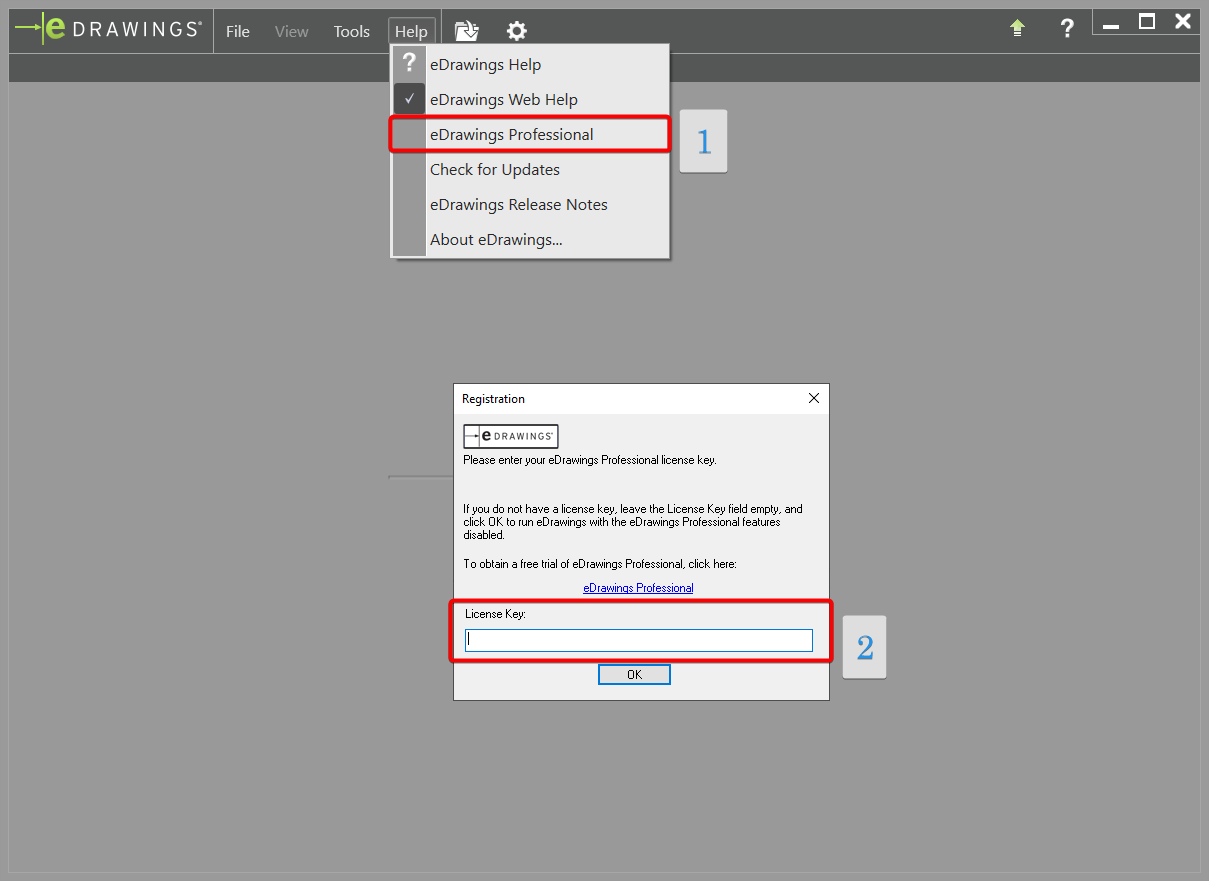Click the eDrawings logo in toolbar
The width and height of the screenshot is (1209, 881).
click(x=108, y=29)
